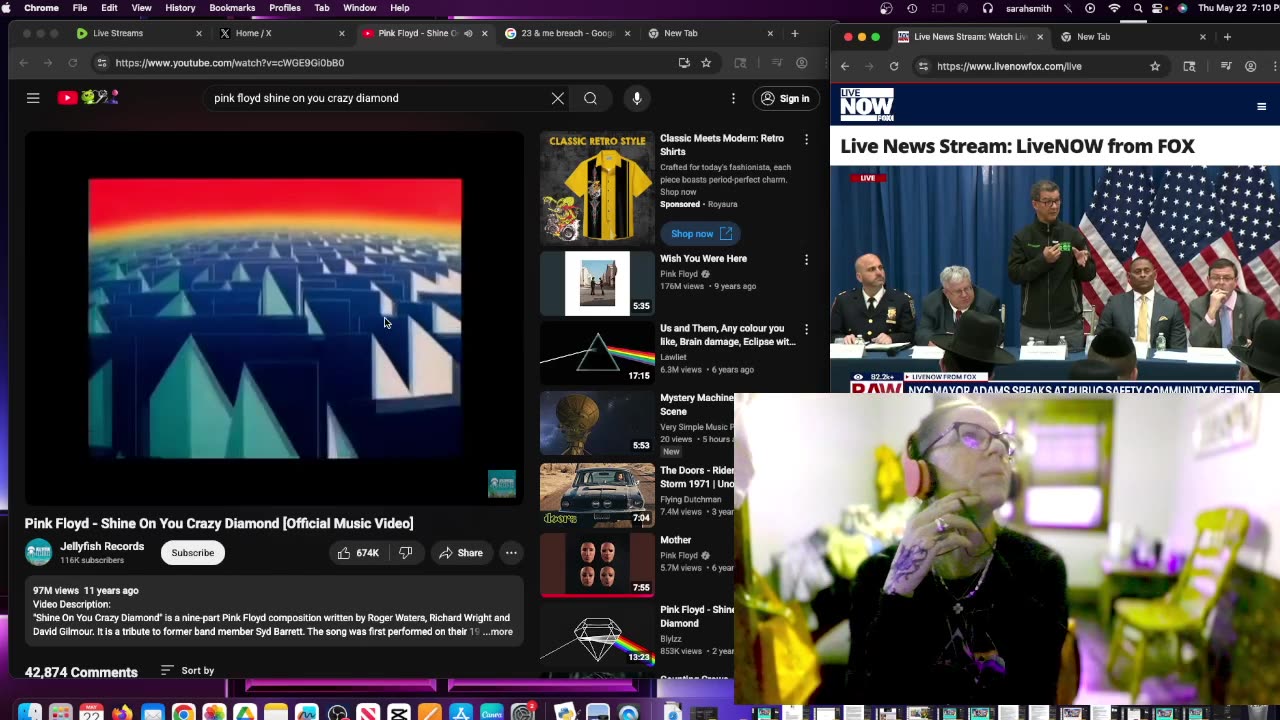The height and width of the screenshot is (720, 1280).
Task: Click Shop now on the Royaura ad
Action: (x=700, y=233)
